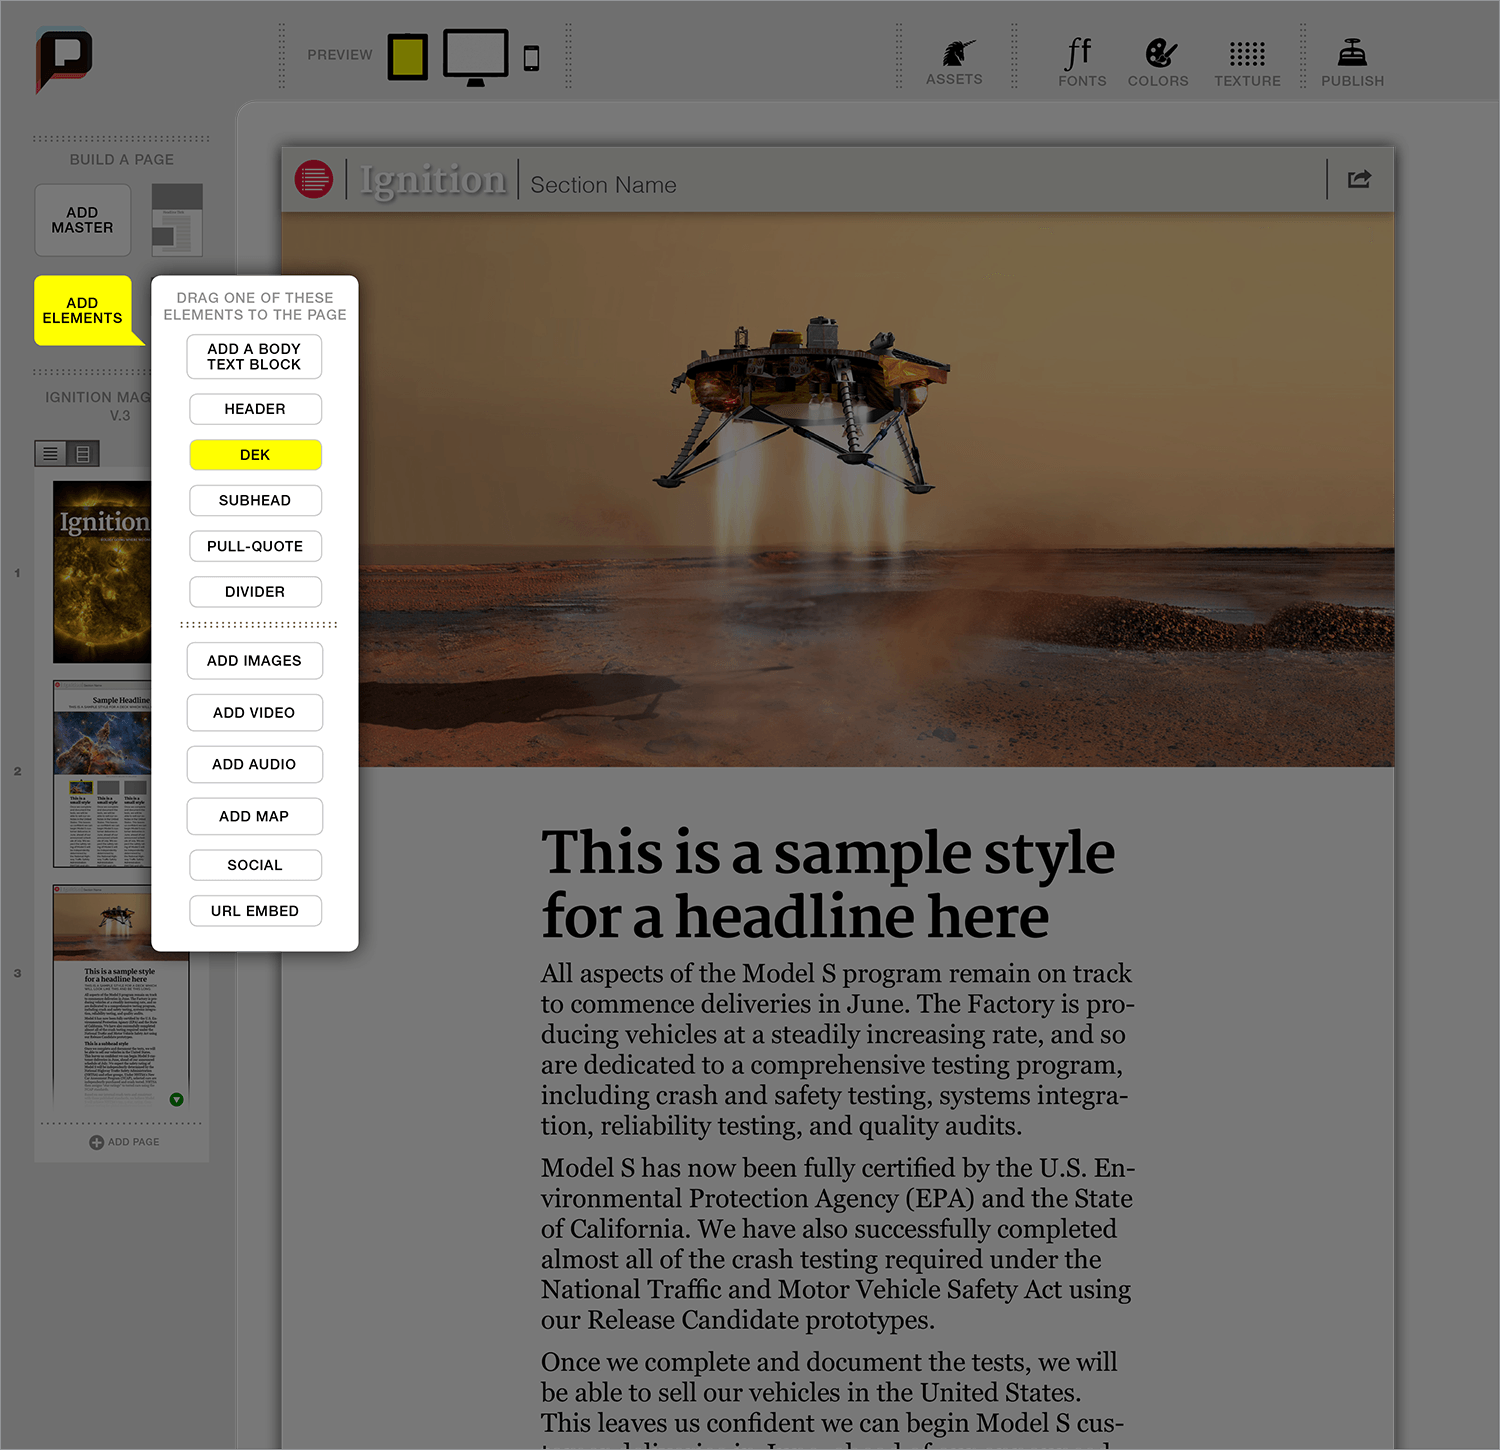Click the Add Audio button
Viewport: 1500px width, 1450px height.
click(254, 764)
